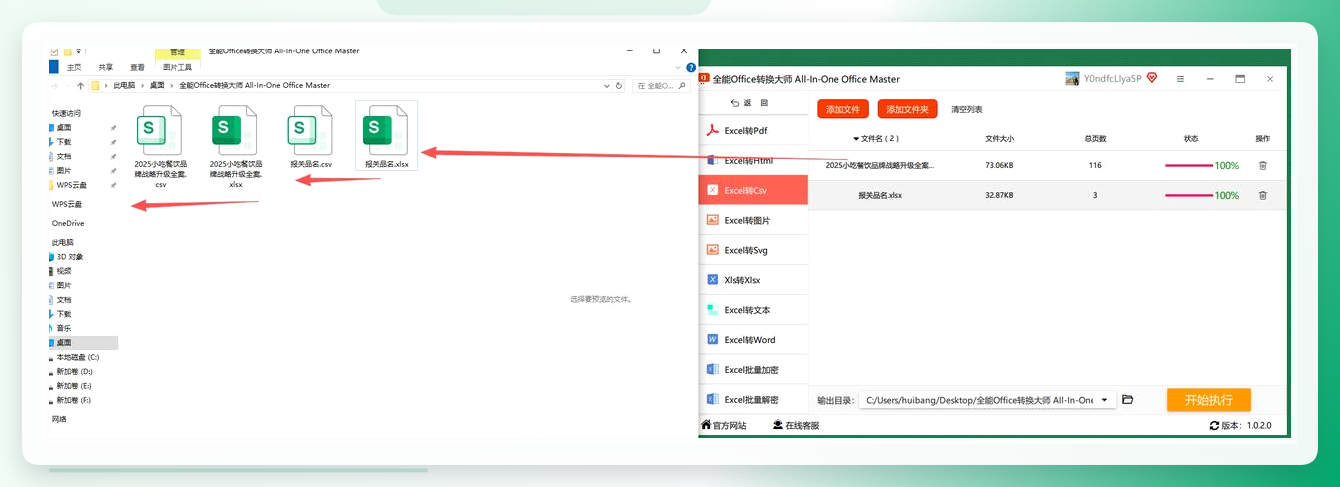Select 2025小吃餐饮品牌战略升级全案.xlsx in Explorer

click(236, 146)
